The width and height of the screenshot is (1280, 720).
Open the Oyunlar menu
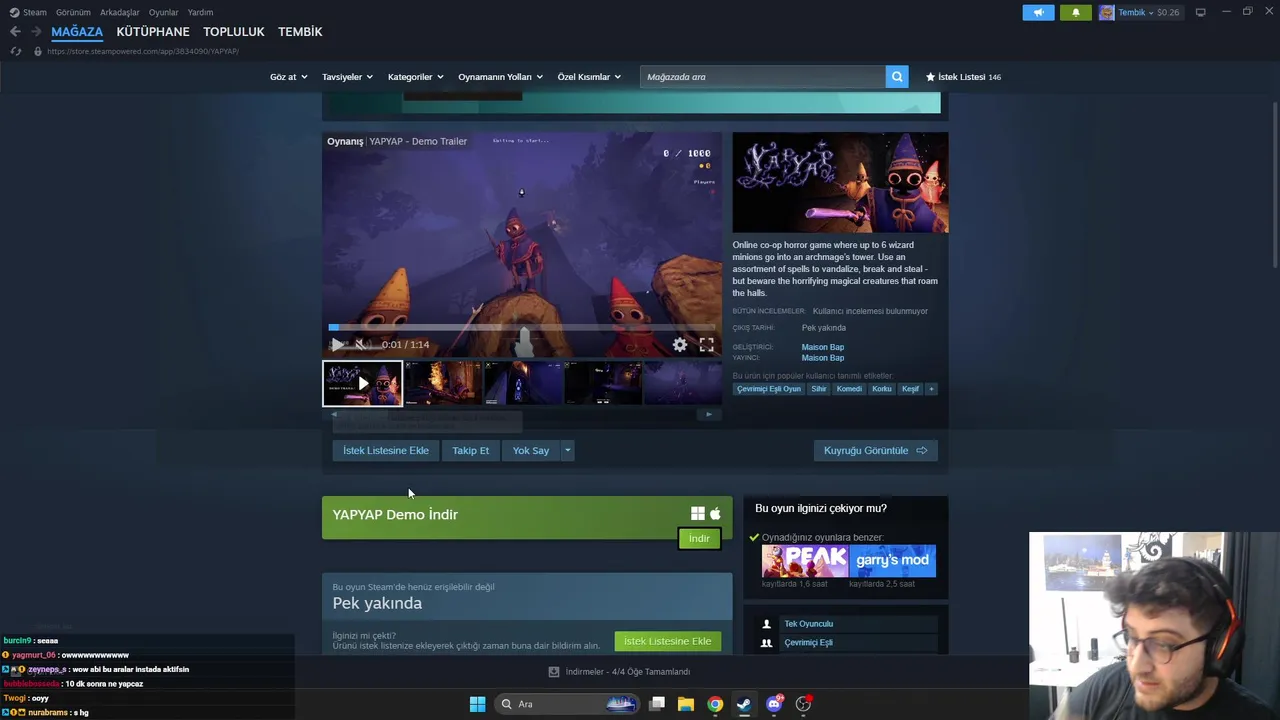click(163, 12)
